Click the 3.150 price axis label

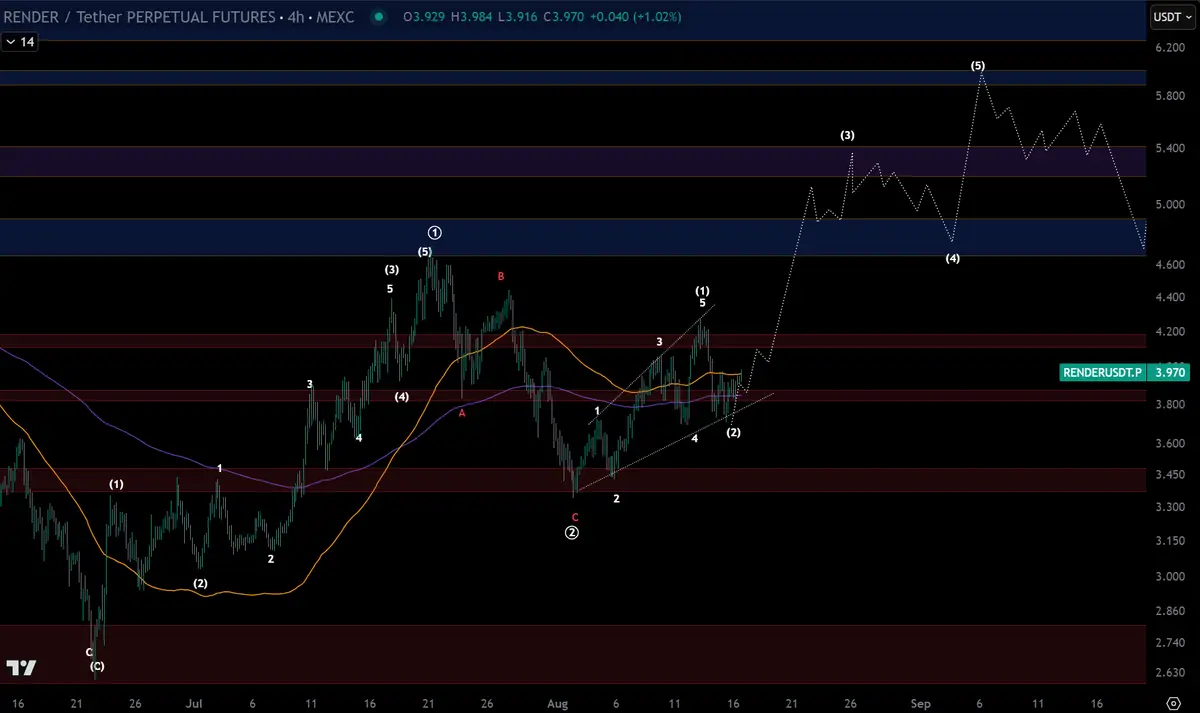[x=1171, y=541]
